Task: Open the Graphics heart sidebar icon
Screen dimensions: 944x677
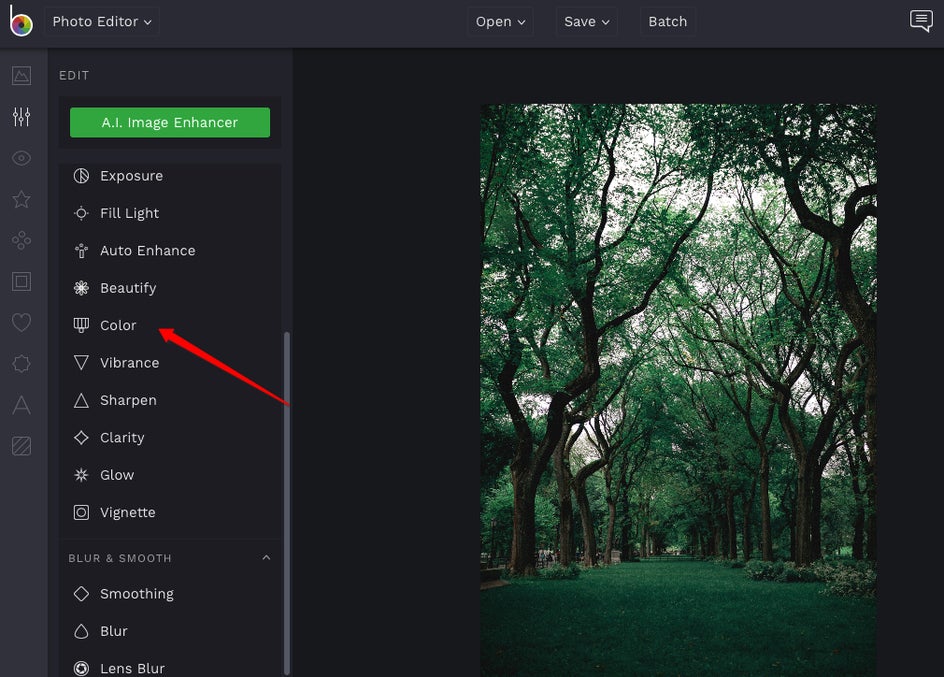Action: pyautogui.click(x=22, y=323)
